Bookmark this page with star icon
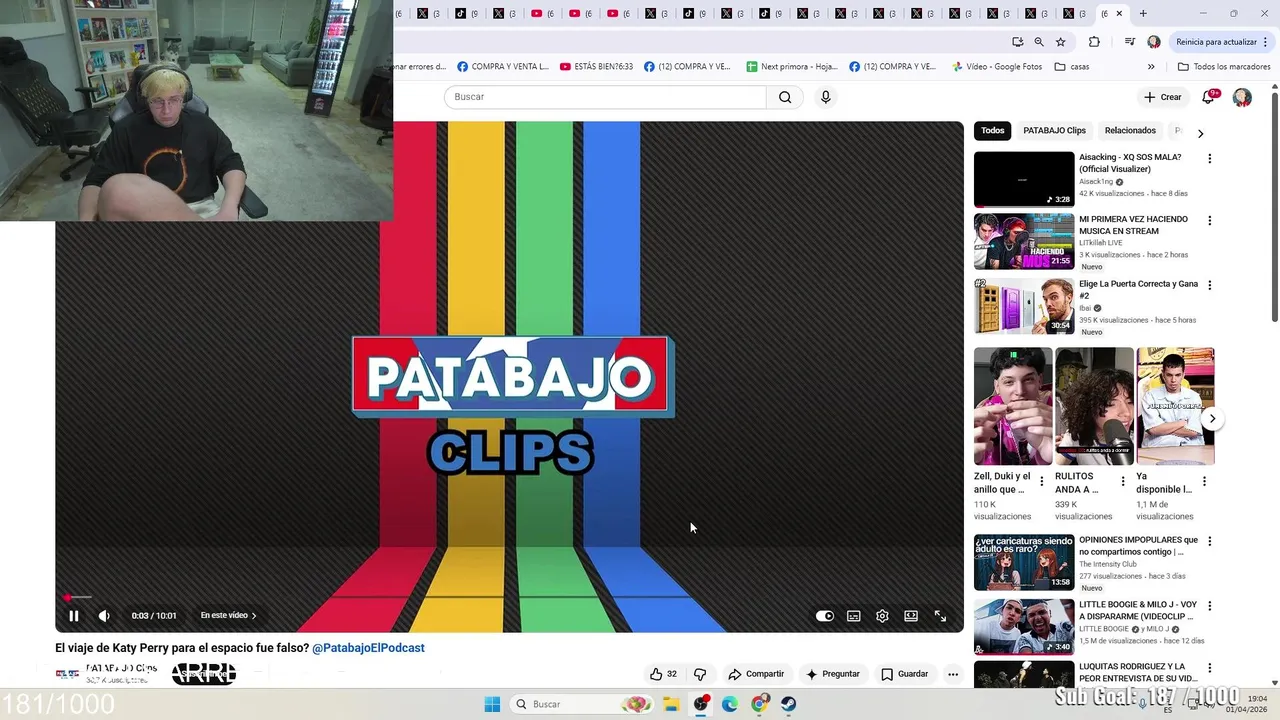Viewport: 1280px width, 720px height. 1061,42
